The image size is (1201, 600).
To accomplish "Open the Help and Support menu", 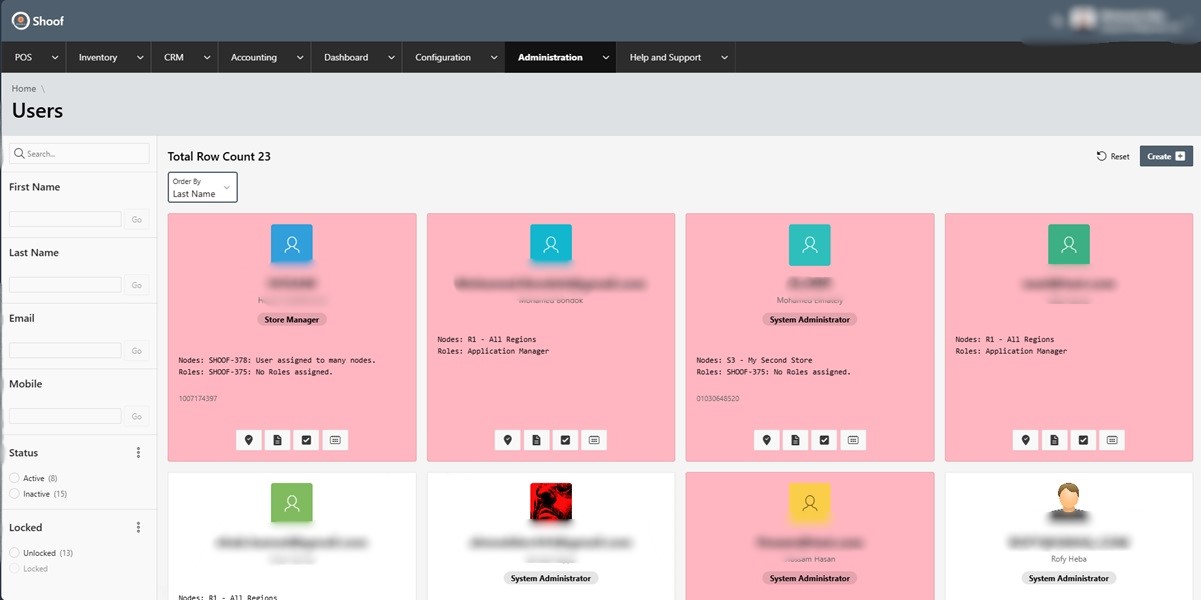I will (x=665, y=58).
